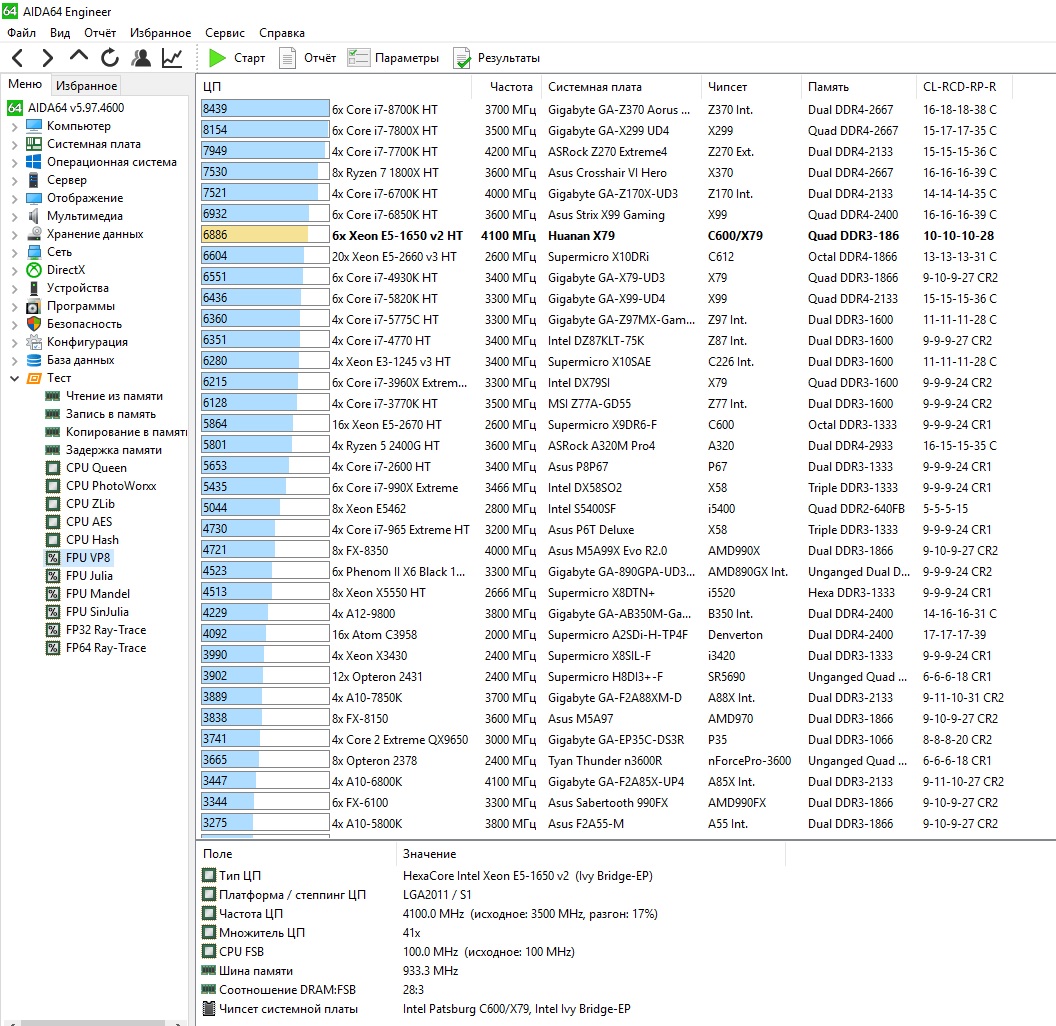Go up one level with the Up arrow
1056x1026 pixels.
click(x=79, y=57)
